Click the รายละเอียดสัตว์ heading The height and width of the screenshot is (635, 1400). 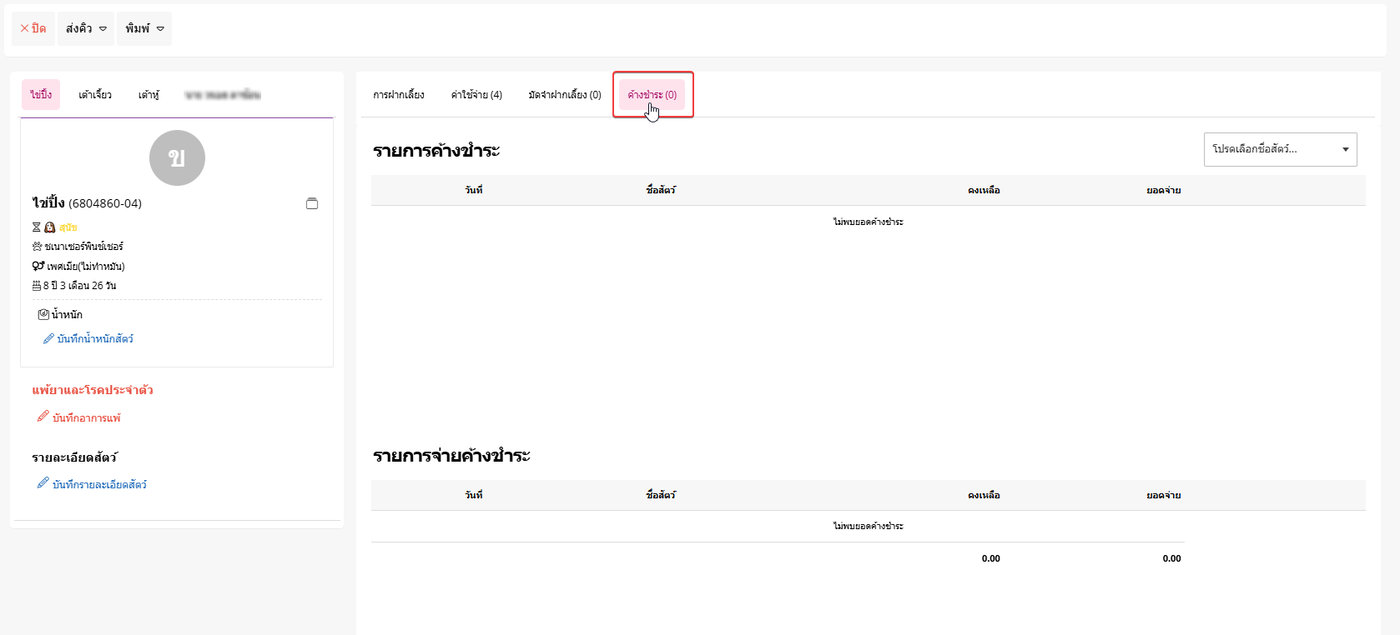coord(75,457)
